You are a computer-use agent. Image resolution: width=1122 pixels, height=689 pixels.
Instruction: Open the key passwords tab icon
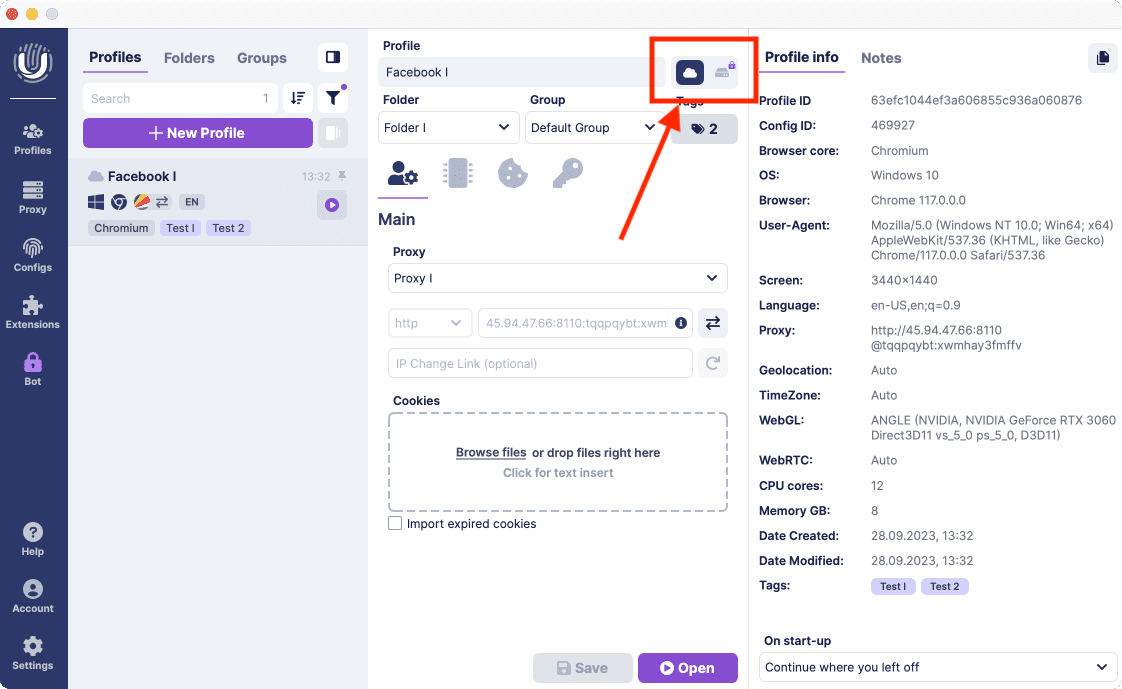pos(568,173)
